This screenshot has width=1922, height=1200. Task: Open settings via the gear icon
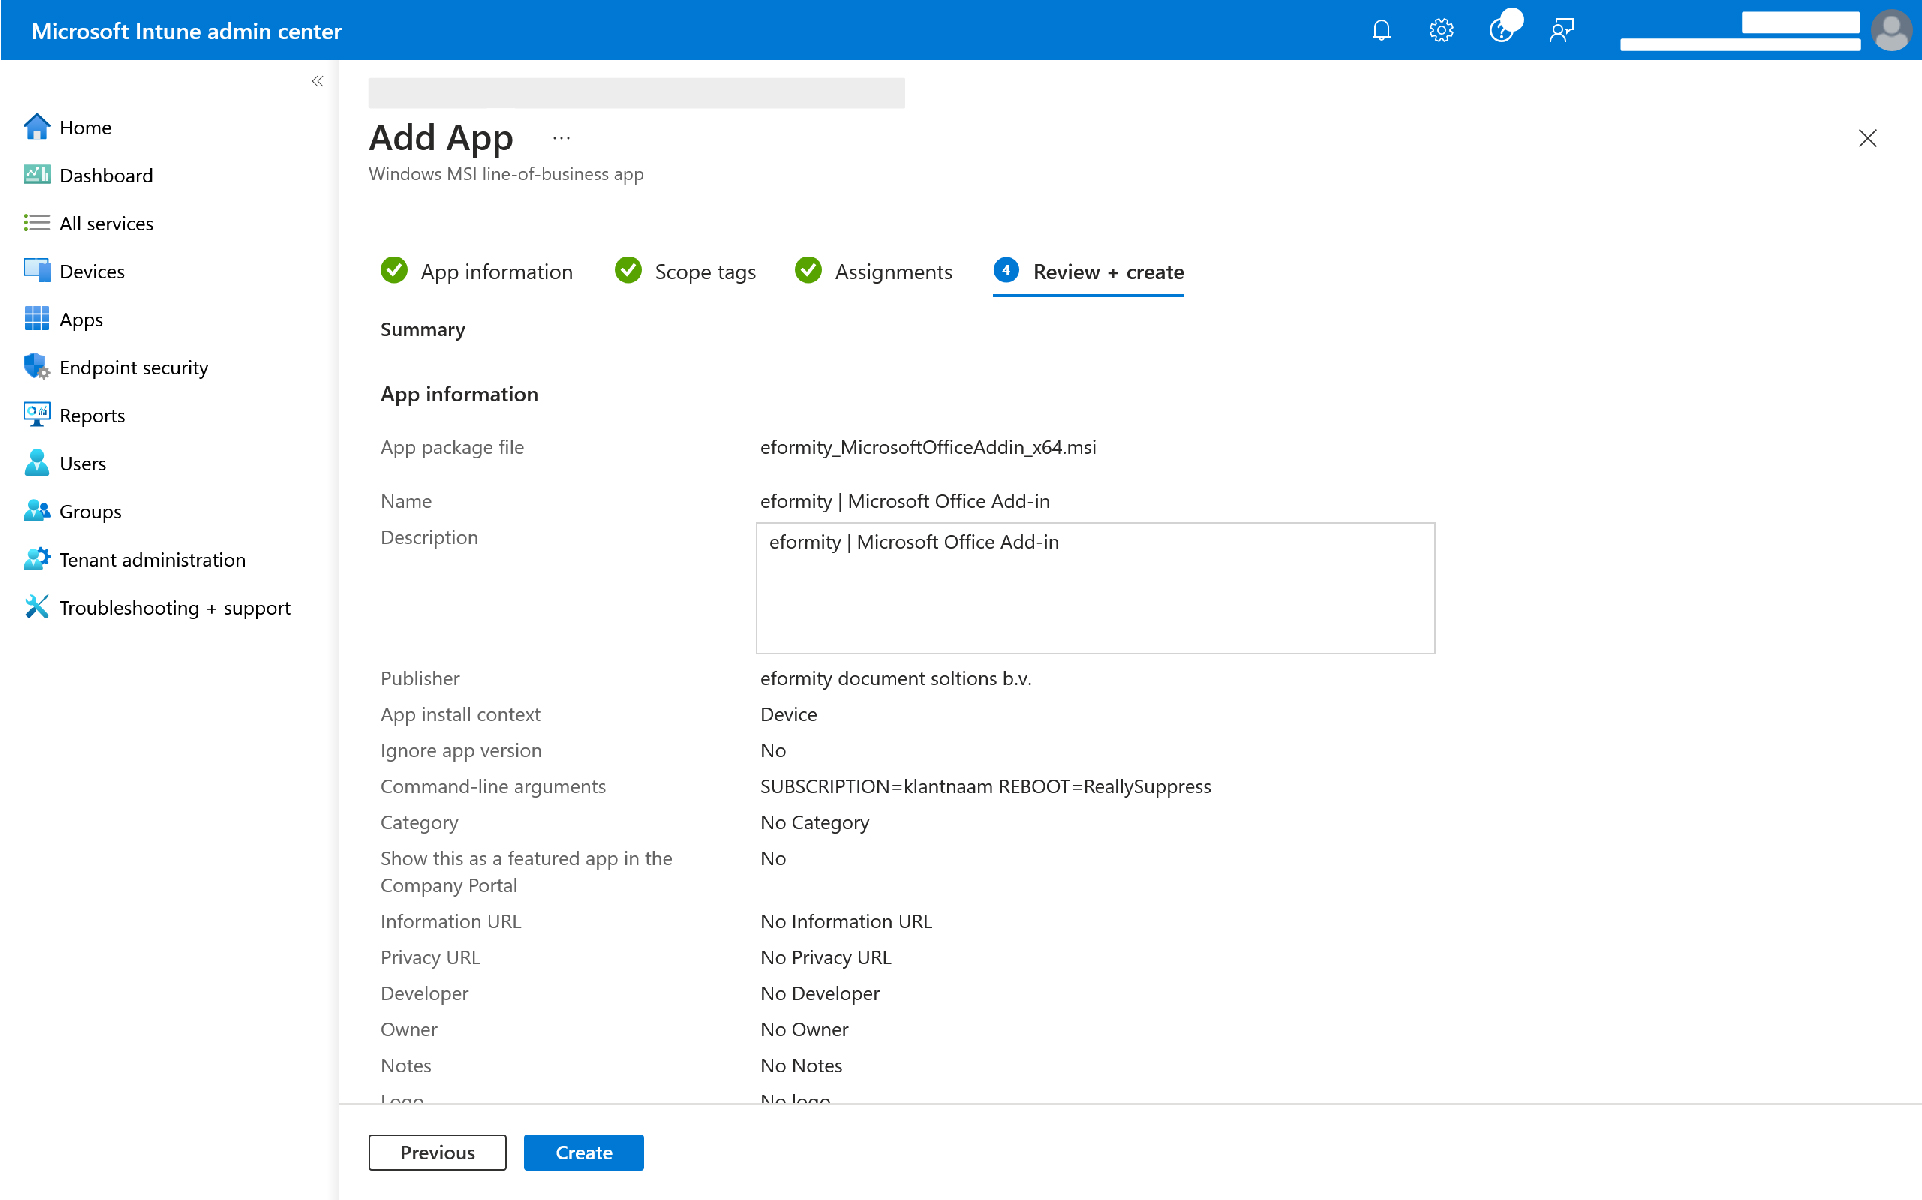tap(1441, 30)
